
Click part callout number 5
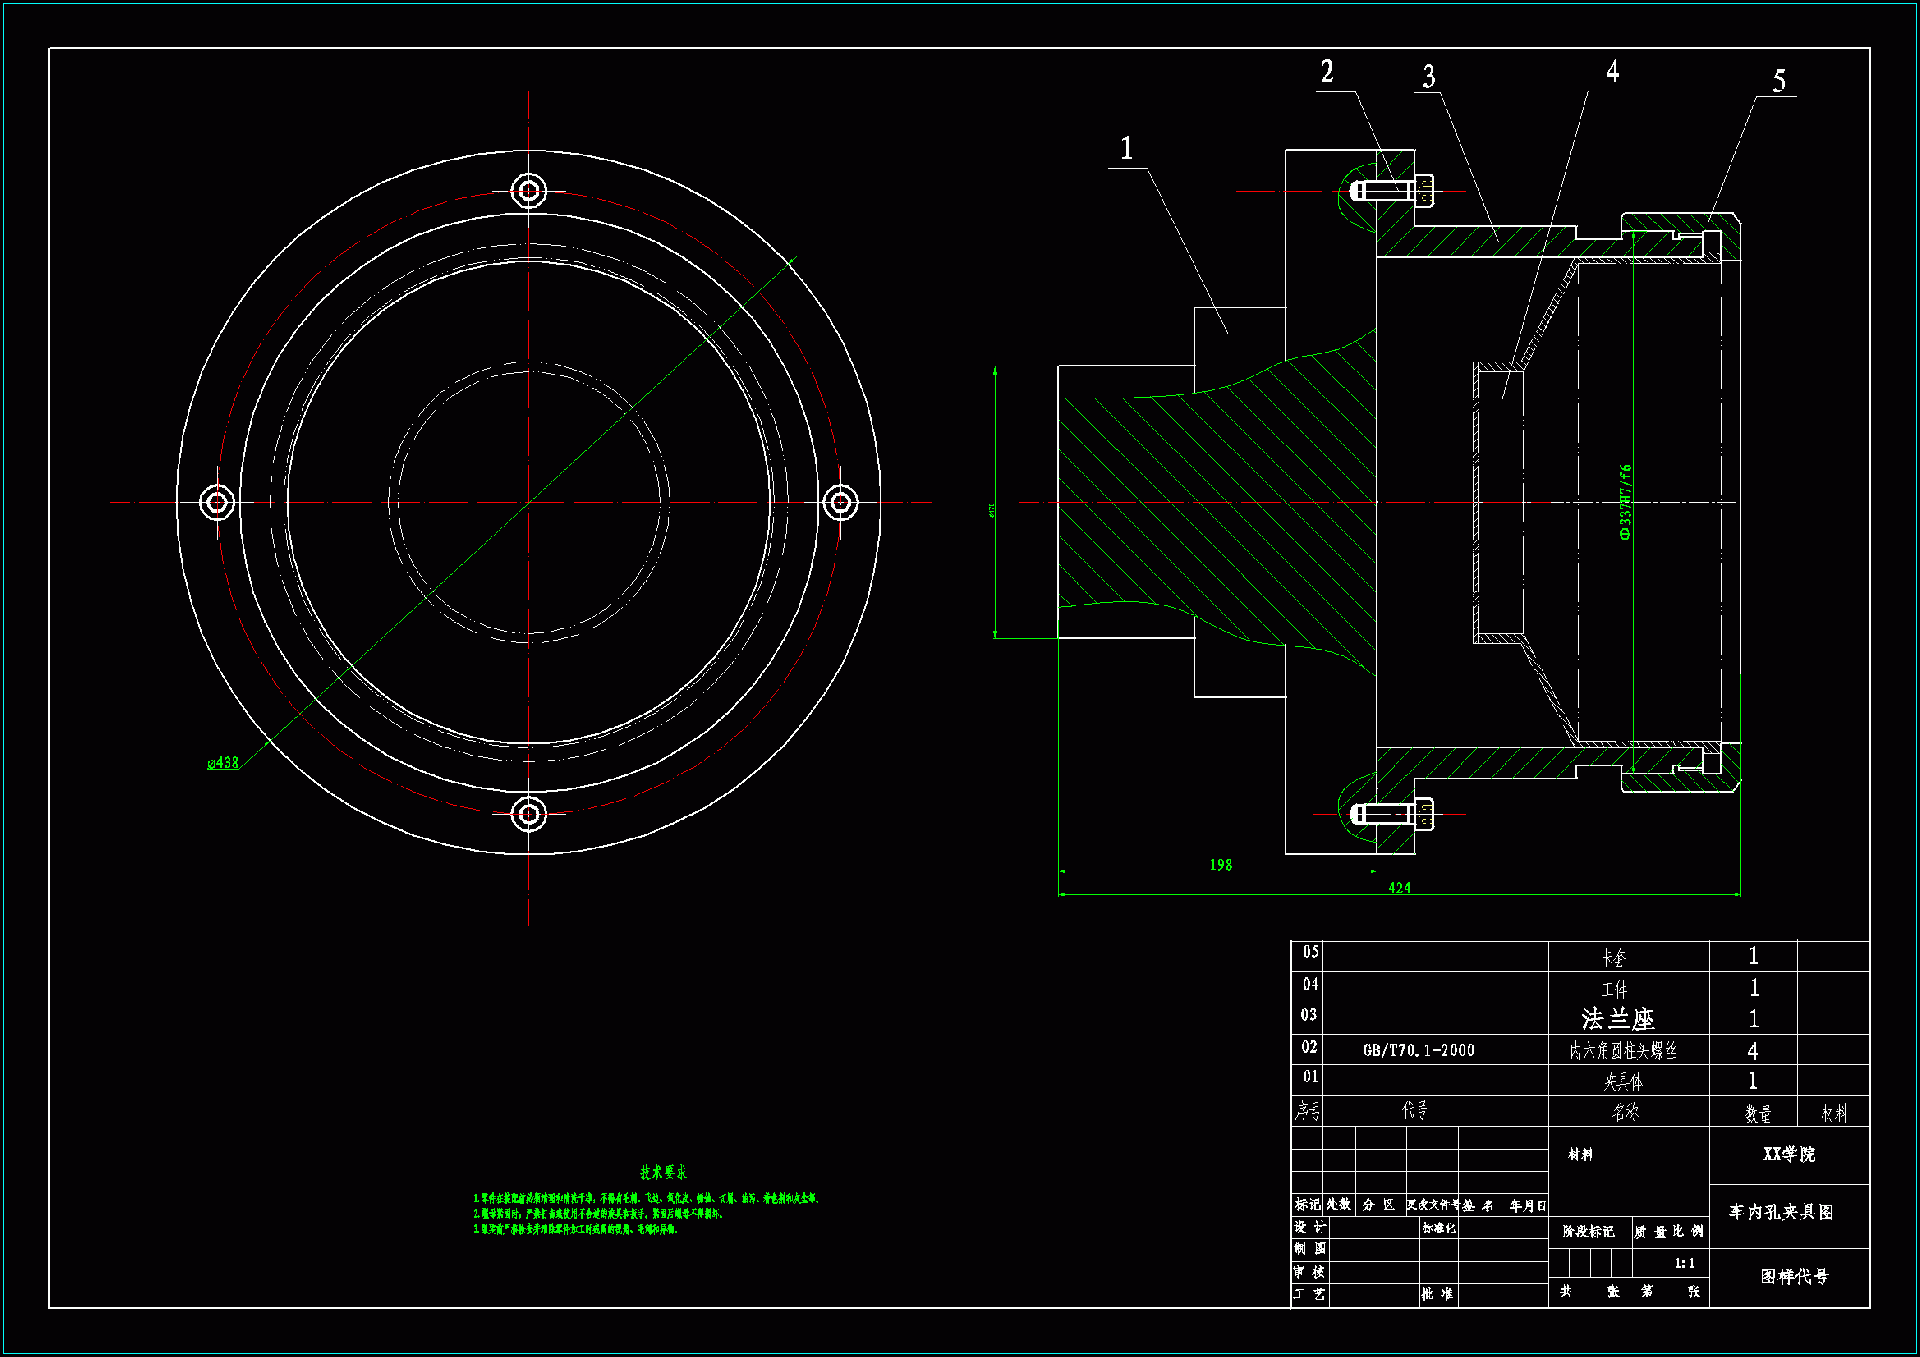[x=1779, y=81]
